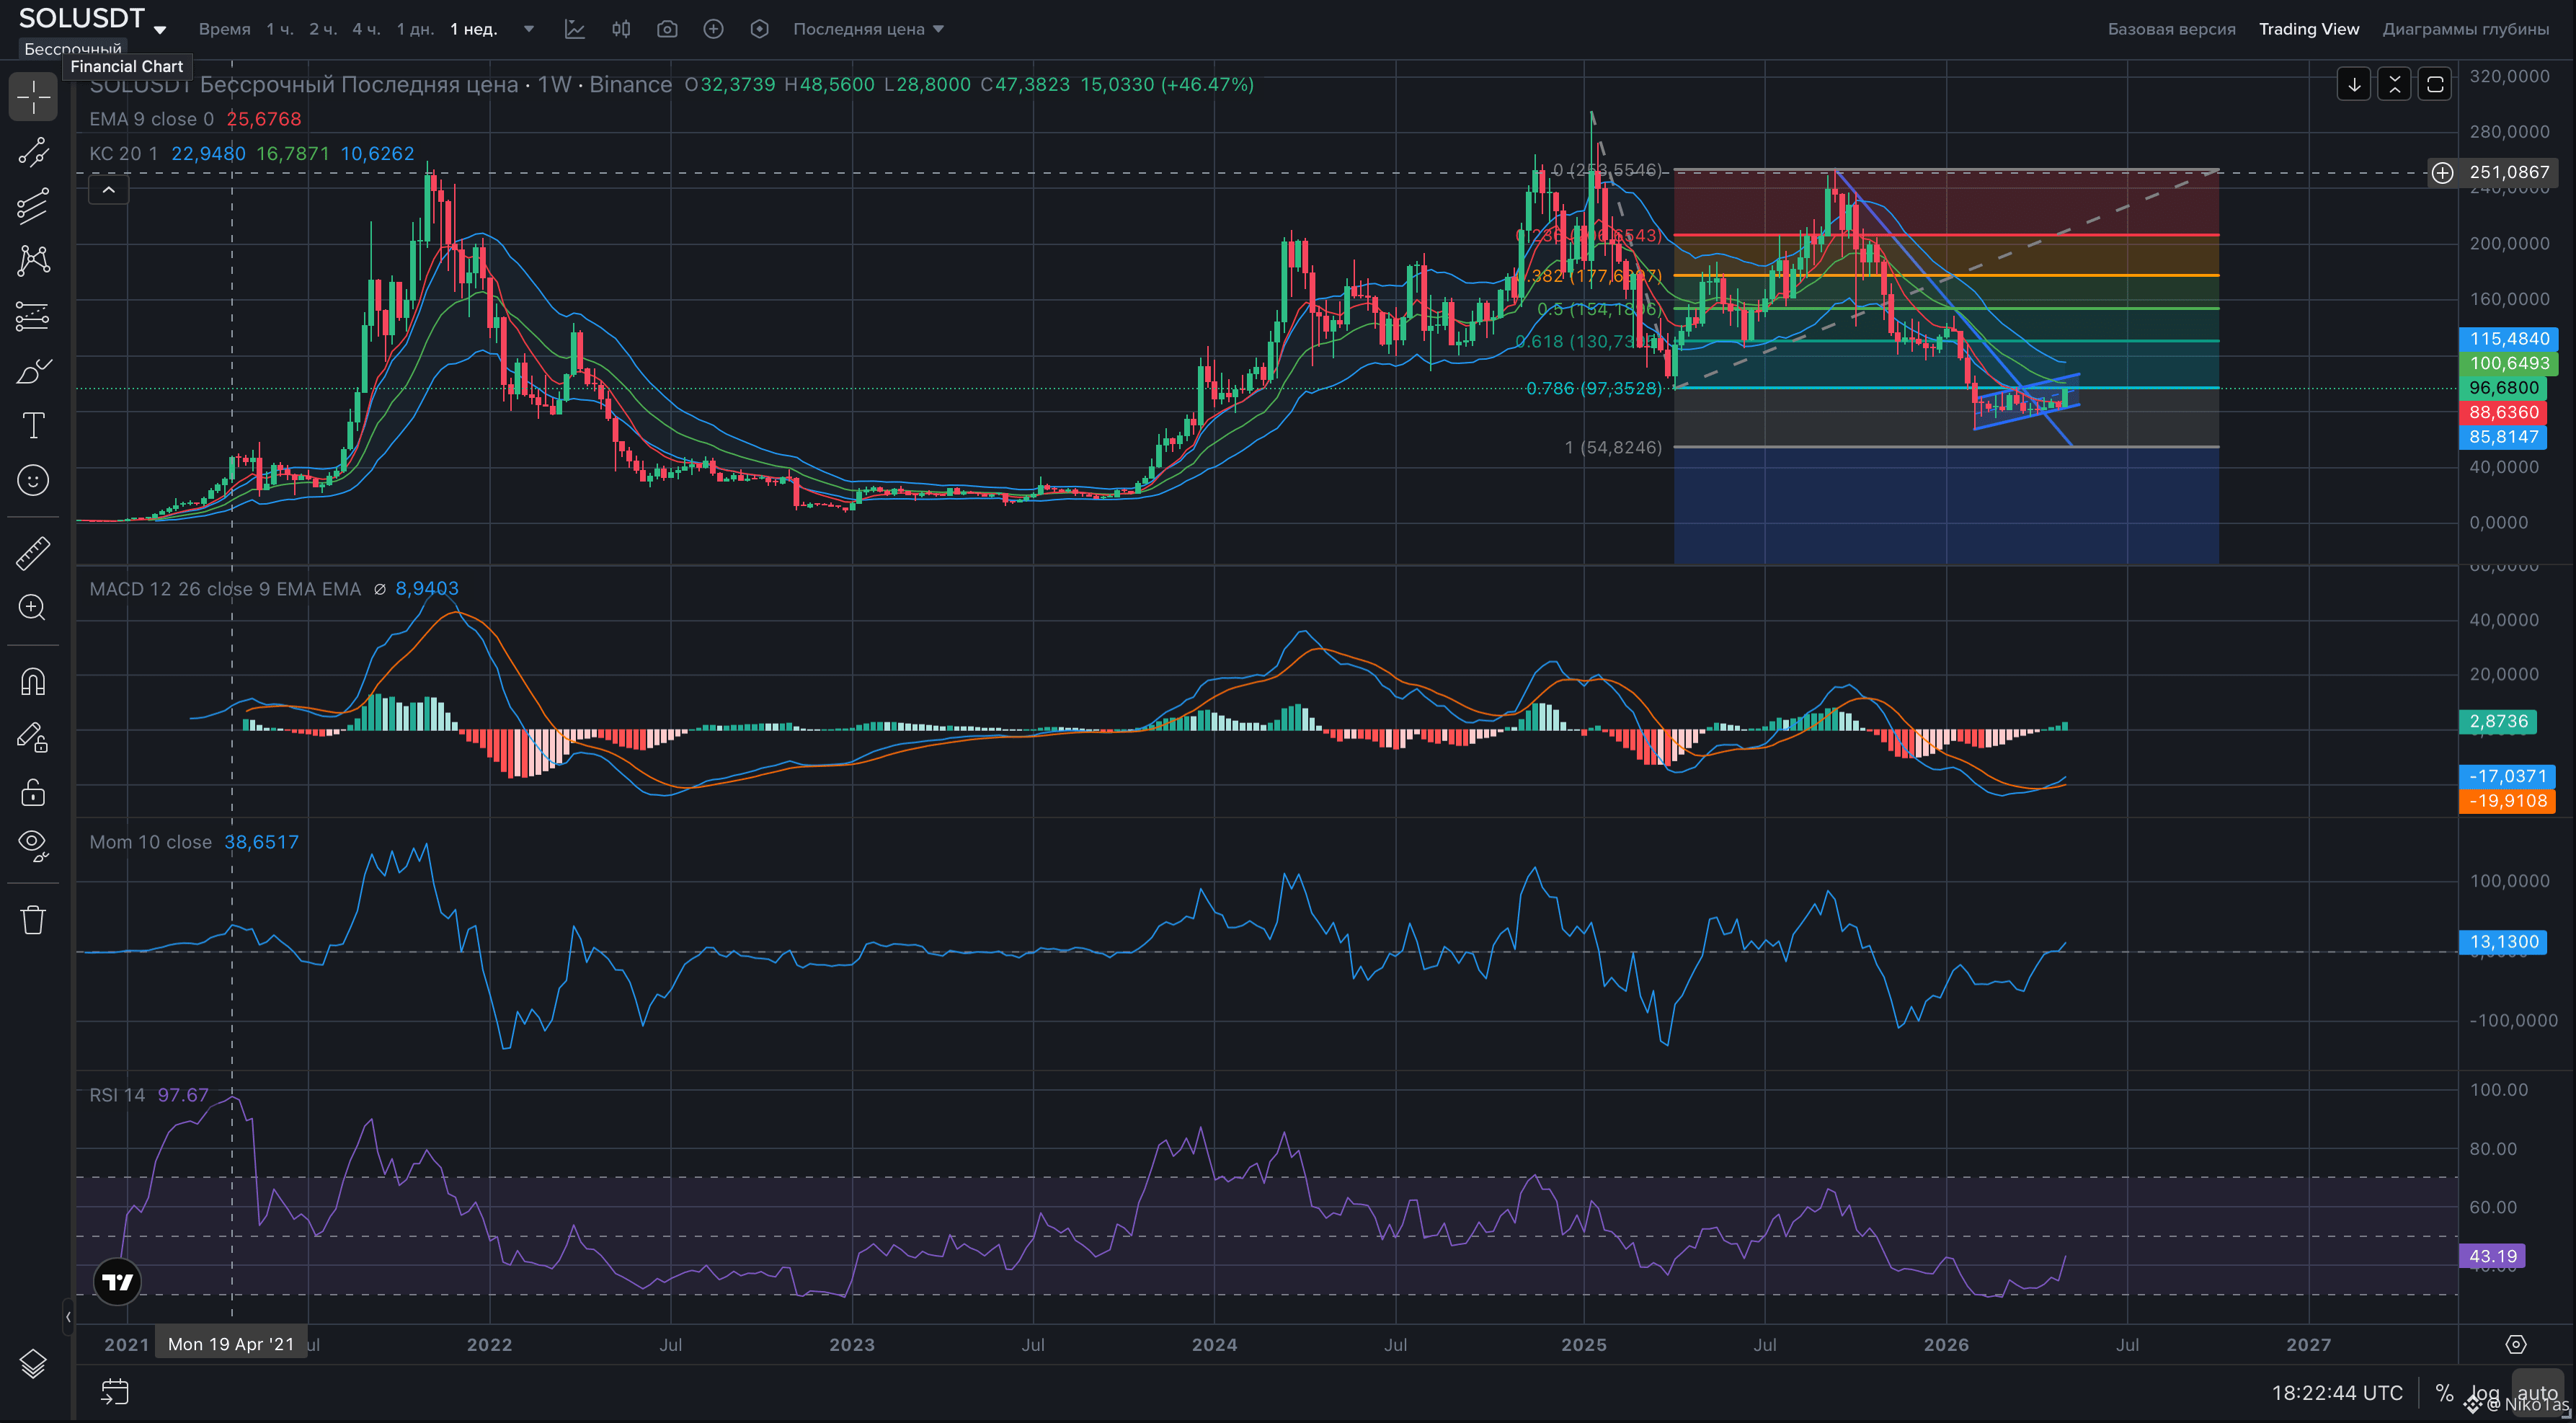Switch to the 1 ч. interval
The width and height of the screenshot is (2576, 1423).
(280, 29)
